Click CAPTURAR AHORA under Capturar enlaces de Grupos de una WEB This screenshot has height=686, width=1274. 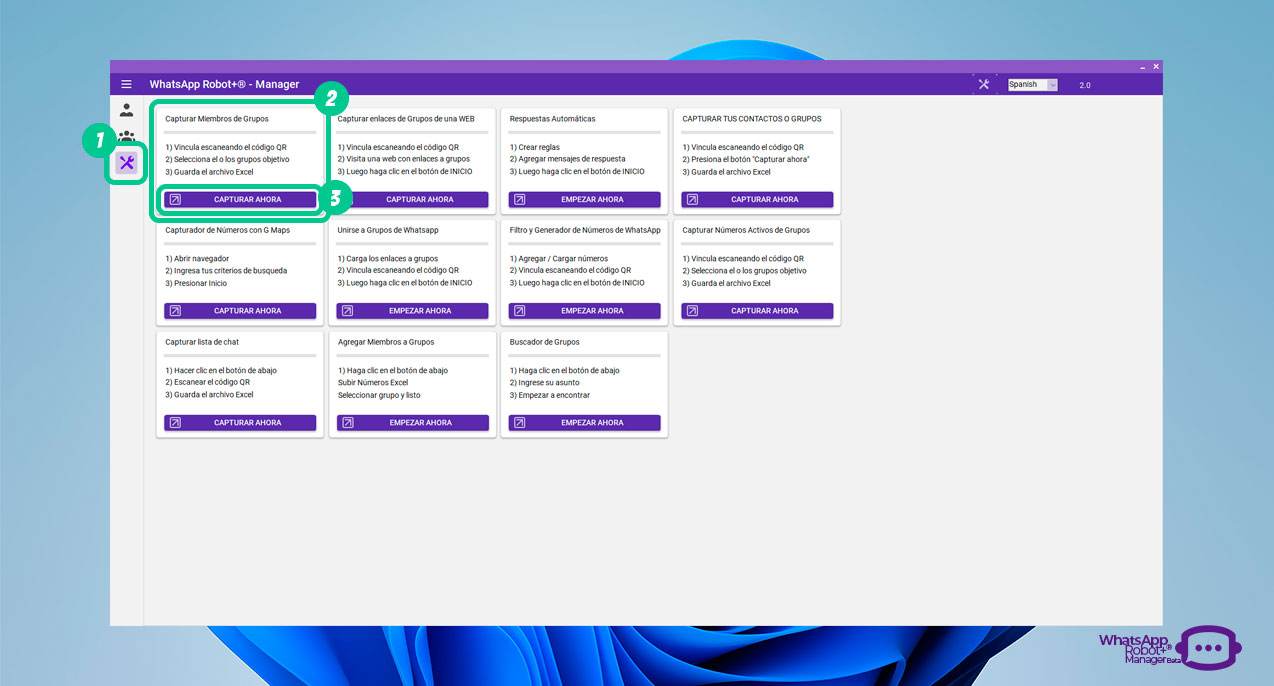pos(412,199)
